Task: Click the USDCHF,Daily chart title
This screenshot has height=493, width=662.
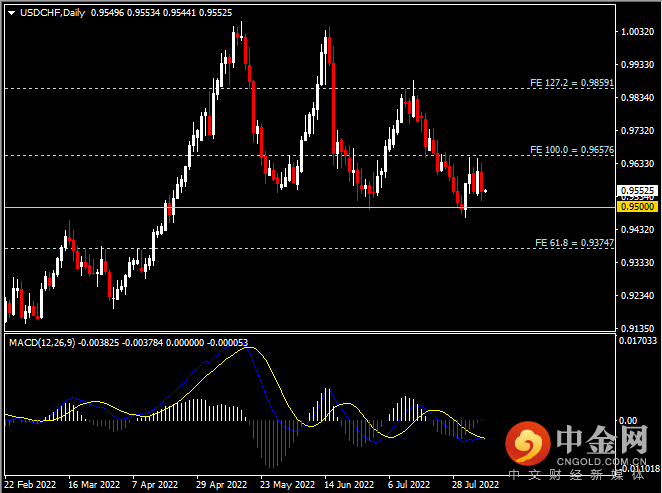Action: click(x=52, y=13)
